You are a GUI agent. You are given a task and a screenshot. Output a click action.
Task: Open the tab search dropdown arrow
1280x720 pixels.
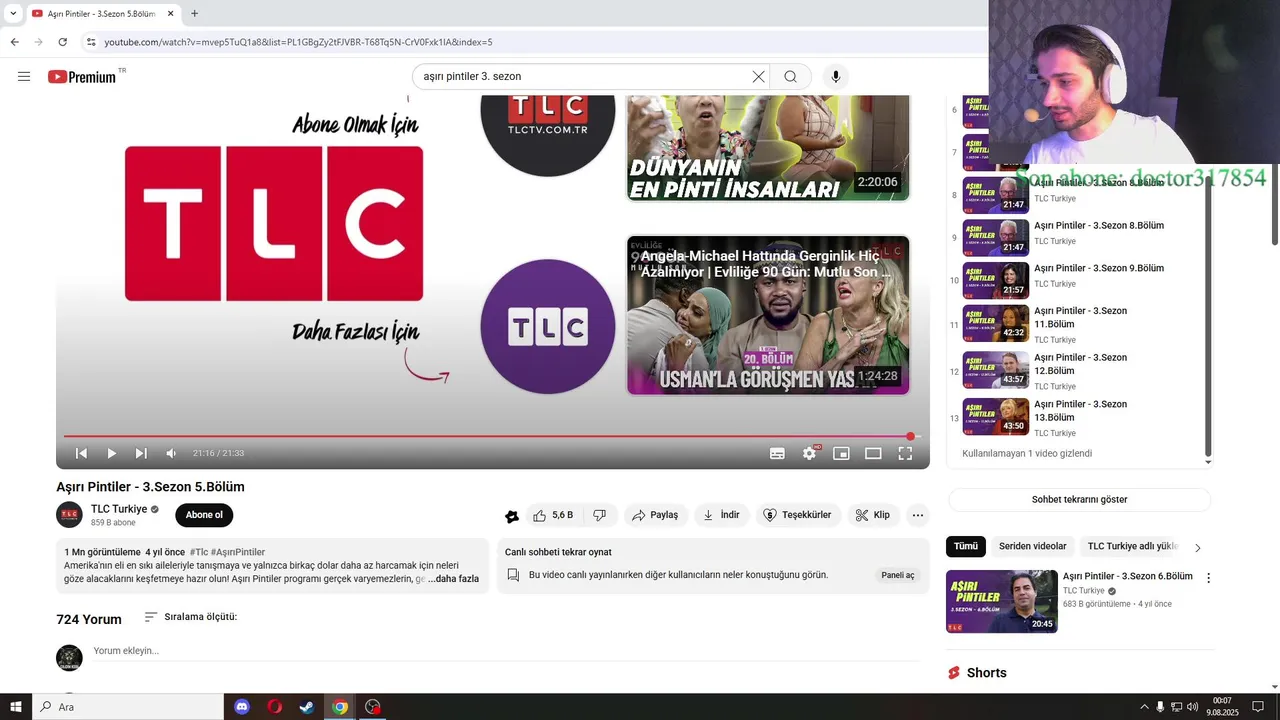[x=13, y=14]
